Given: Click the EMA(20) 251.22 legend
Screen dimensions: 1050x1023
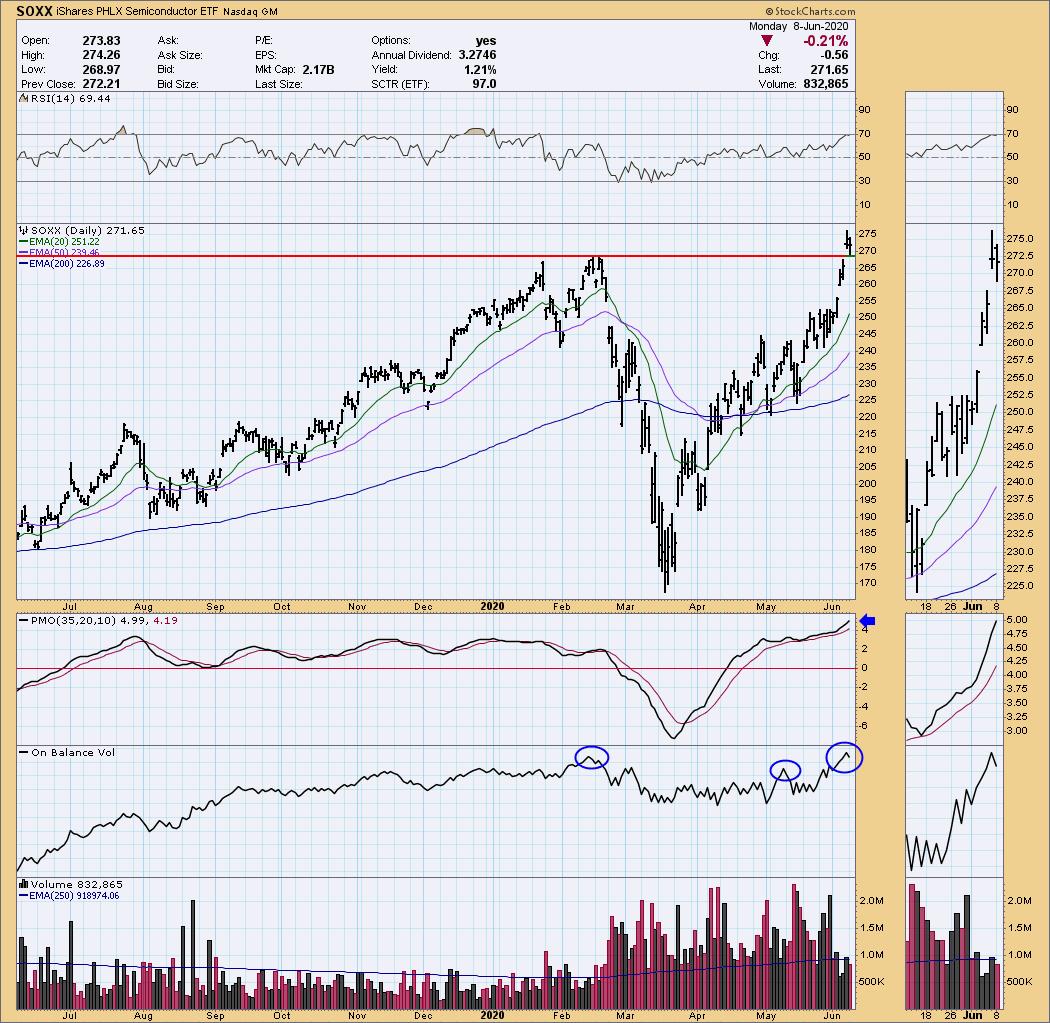Looking at the screenshot, I should point(64,242).
